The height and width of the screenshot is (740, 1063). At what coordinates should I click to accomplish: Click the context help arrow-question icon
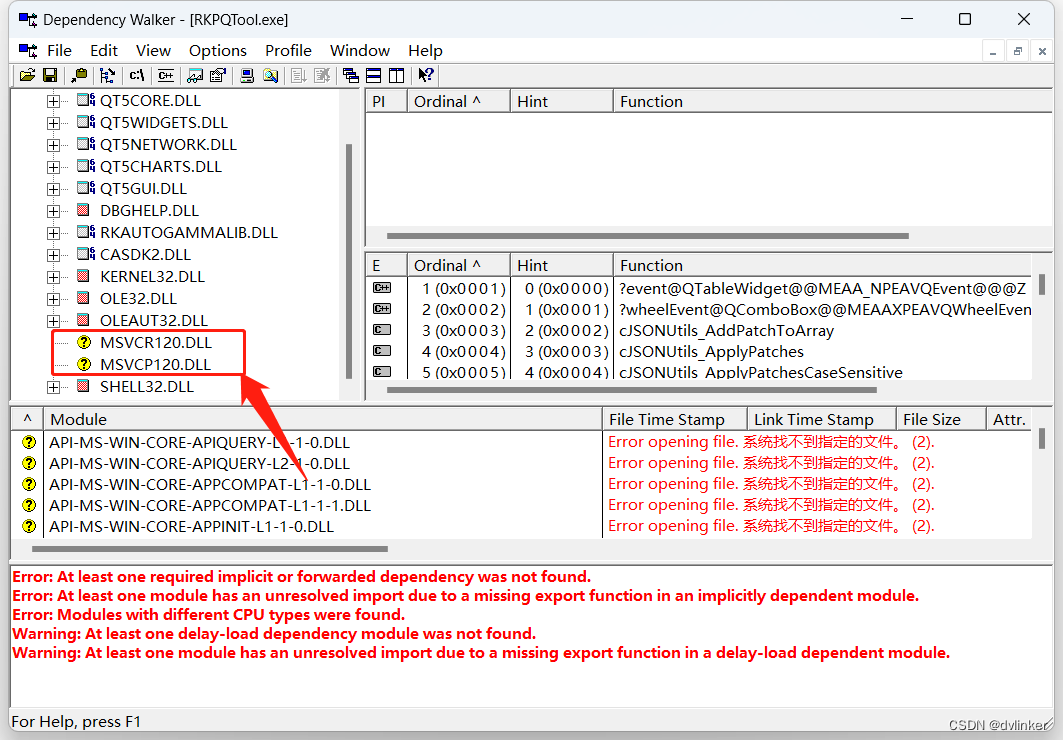[426, 75]
